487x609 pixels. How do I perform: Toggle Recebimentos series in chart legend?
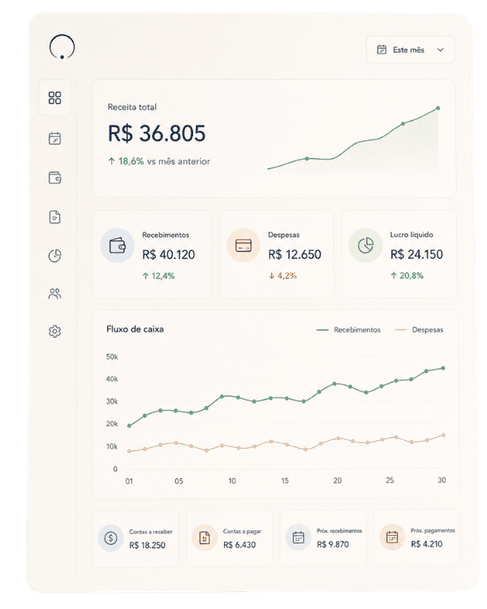348,330
